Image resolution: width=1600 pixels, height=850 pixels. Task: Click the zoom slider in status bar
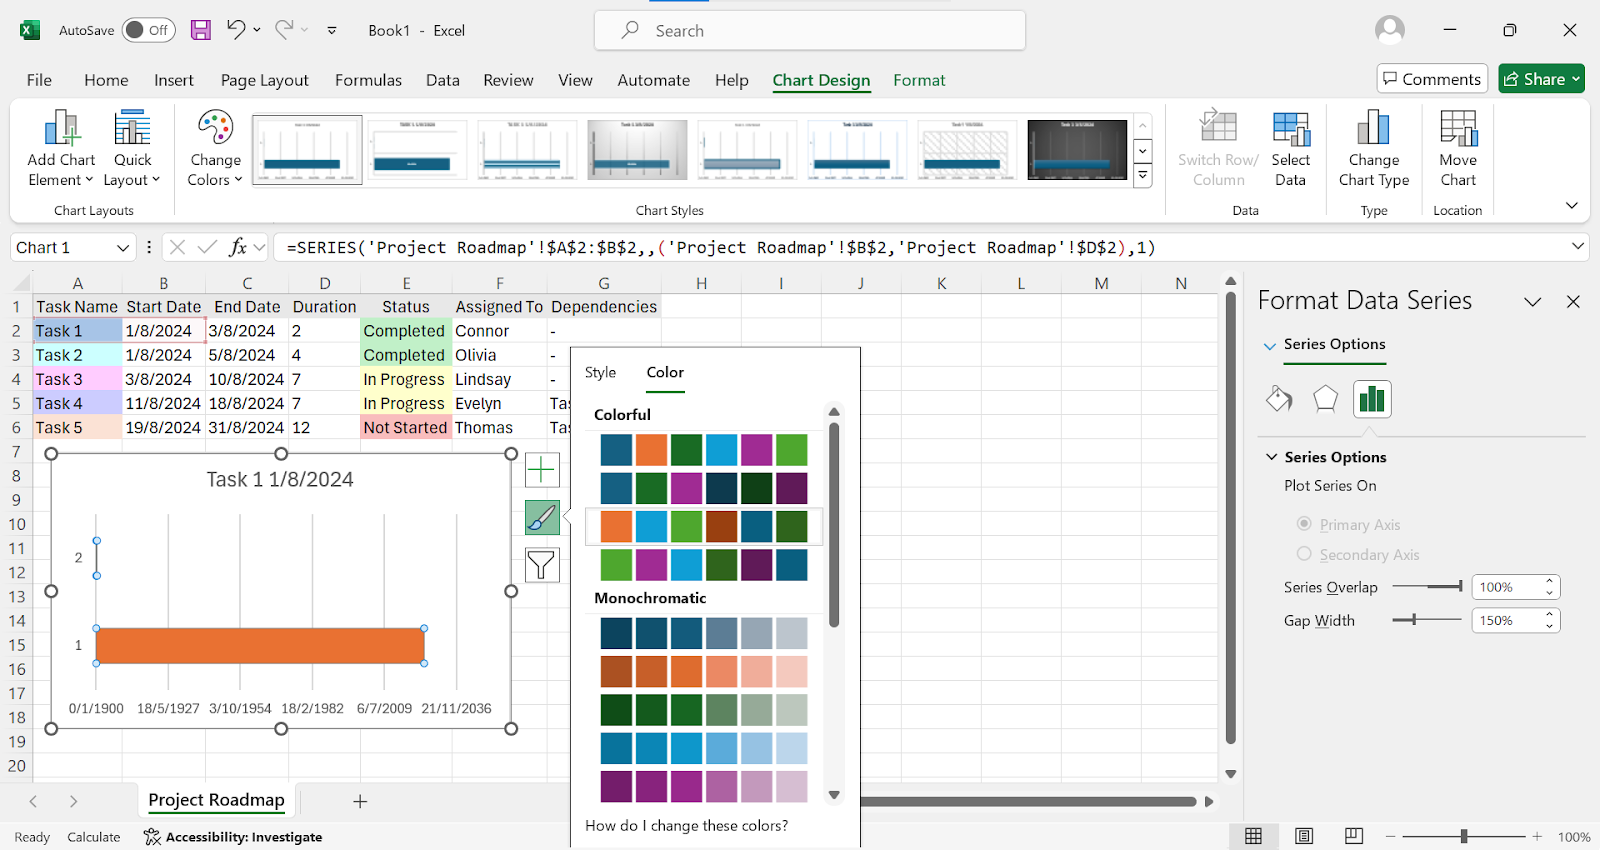pos(1464,836)
